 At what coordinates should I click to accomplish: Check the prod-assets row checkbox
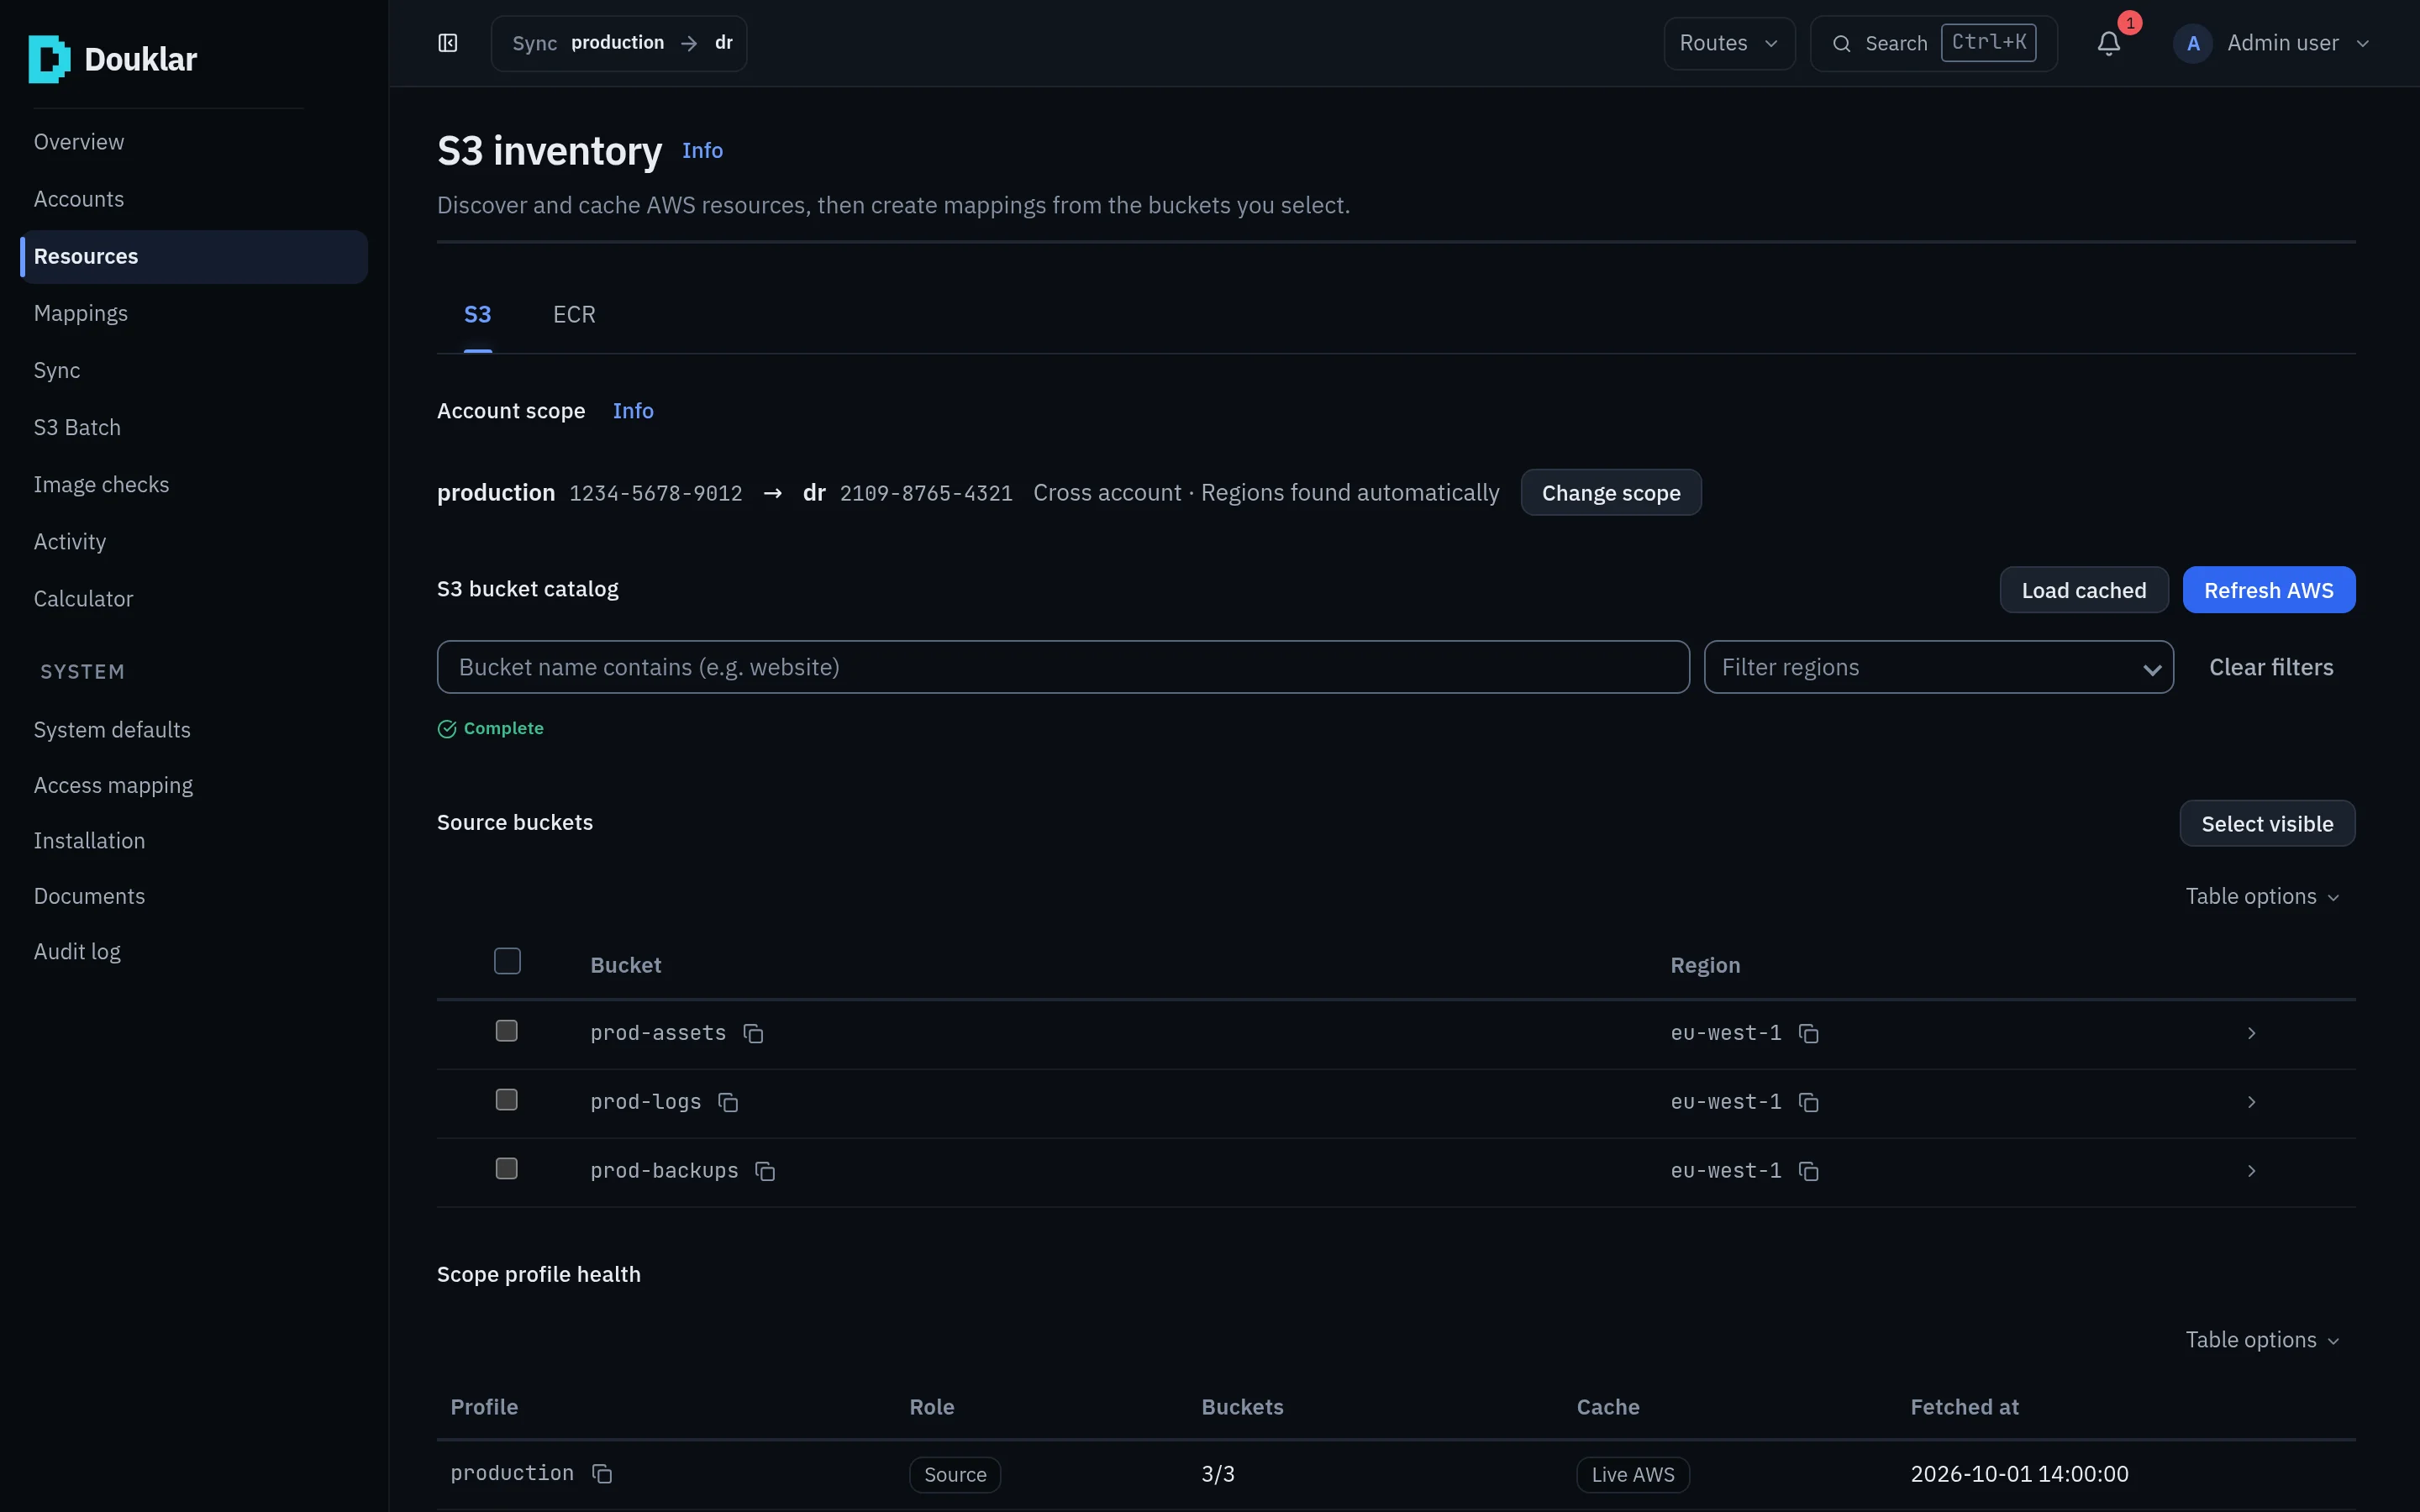click(507, 1031)
